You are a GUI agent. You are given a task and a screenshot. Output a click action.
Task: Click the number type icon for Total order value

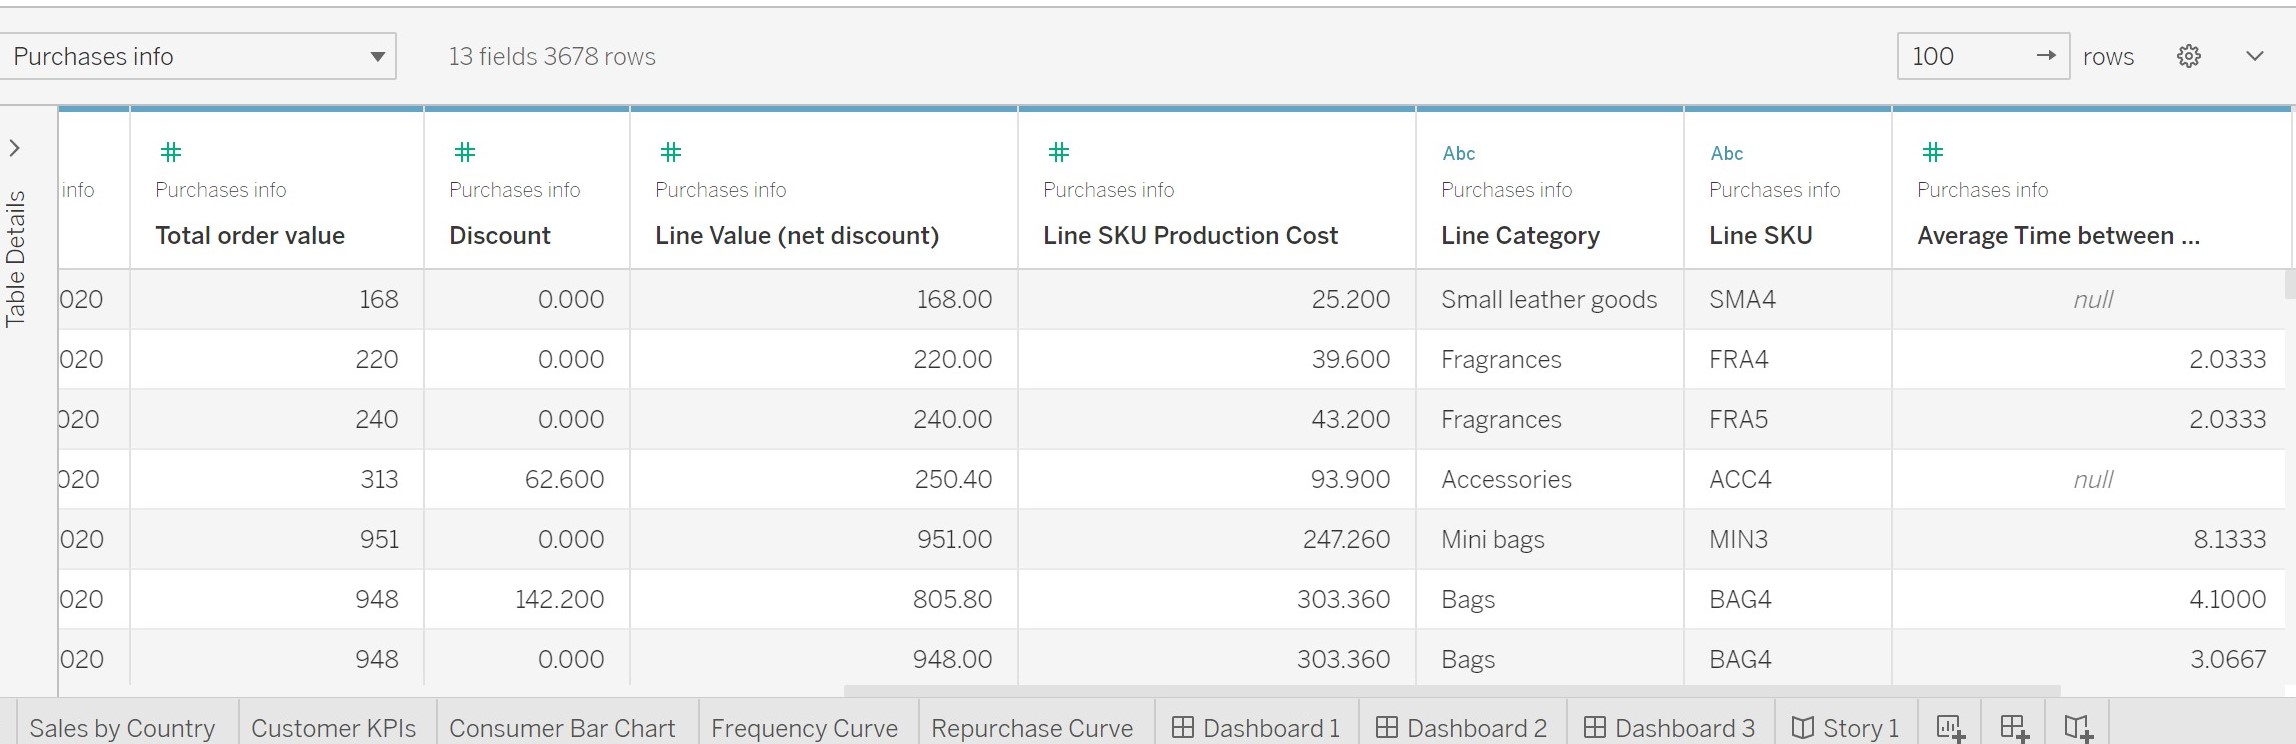tap(171, 152)
